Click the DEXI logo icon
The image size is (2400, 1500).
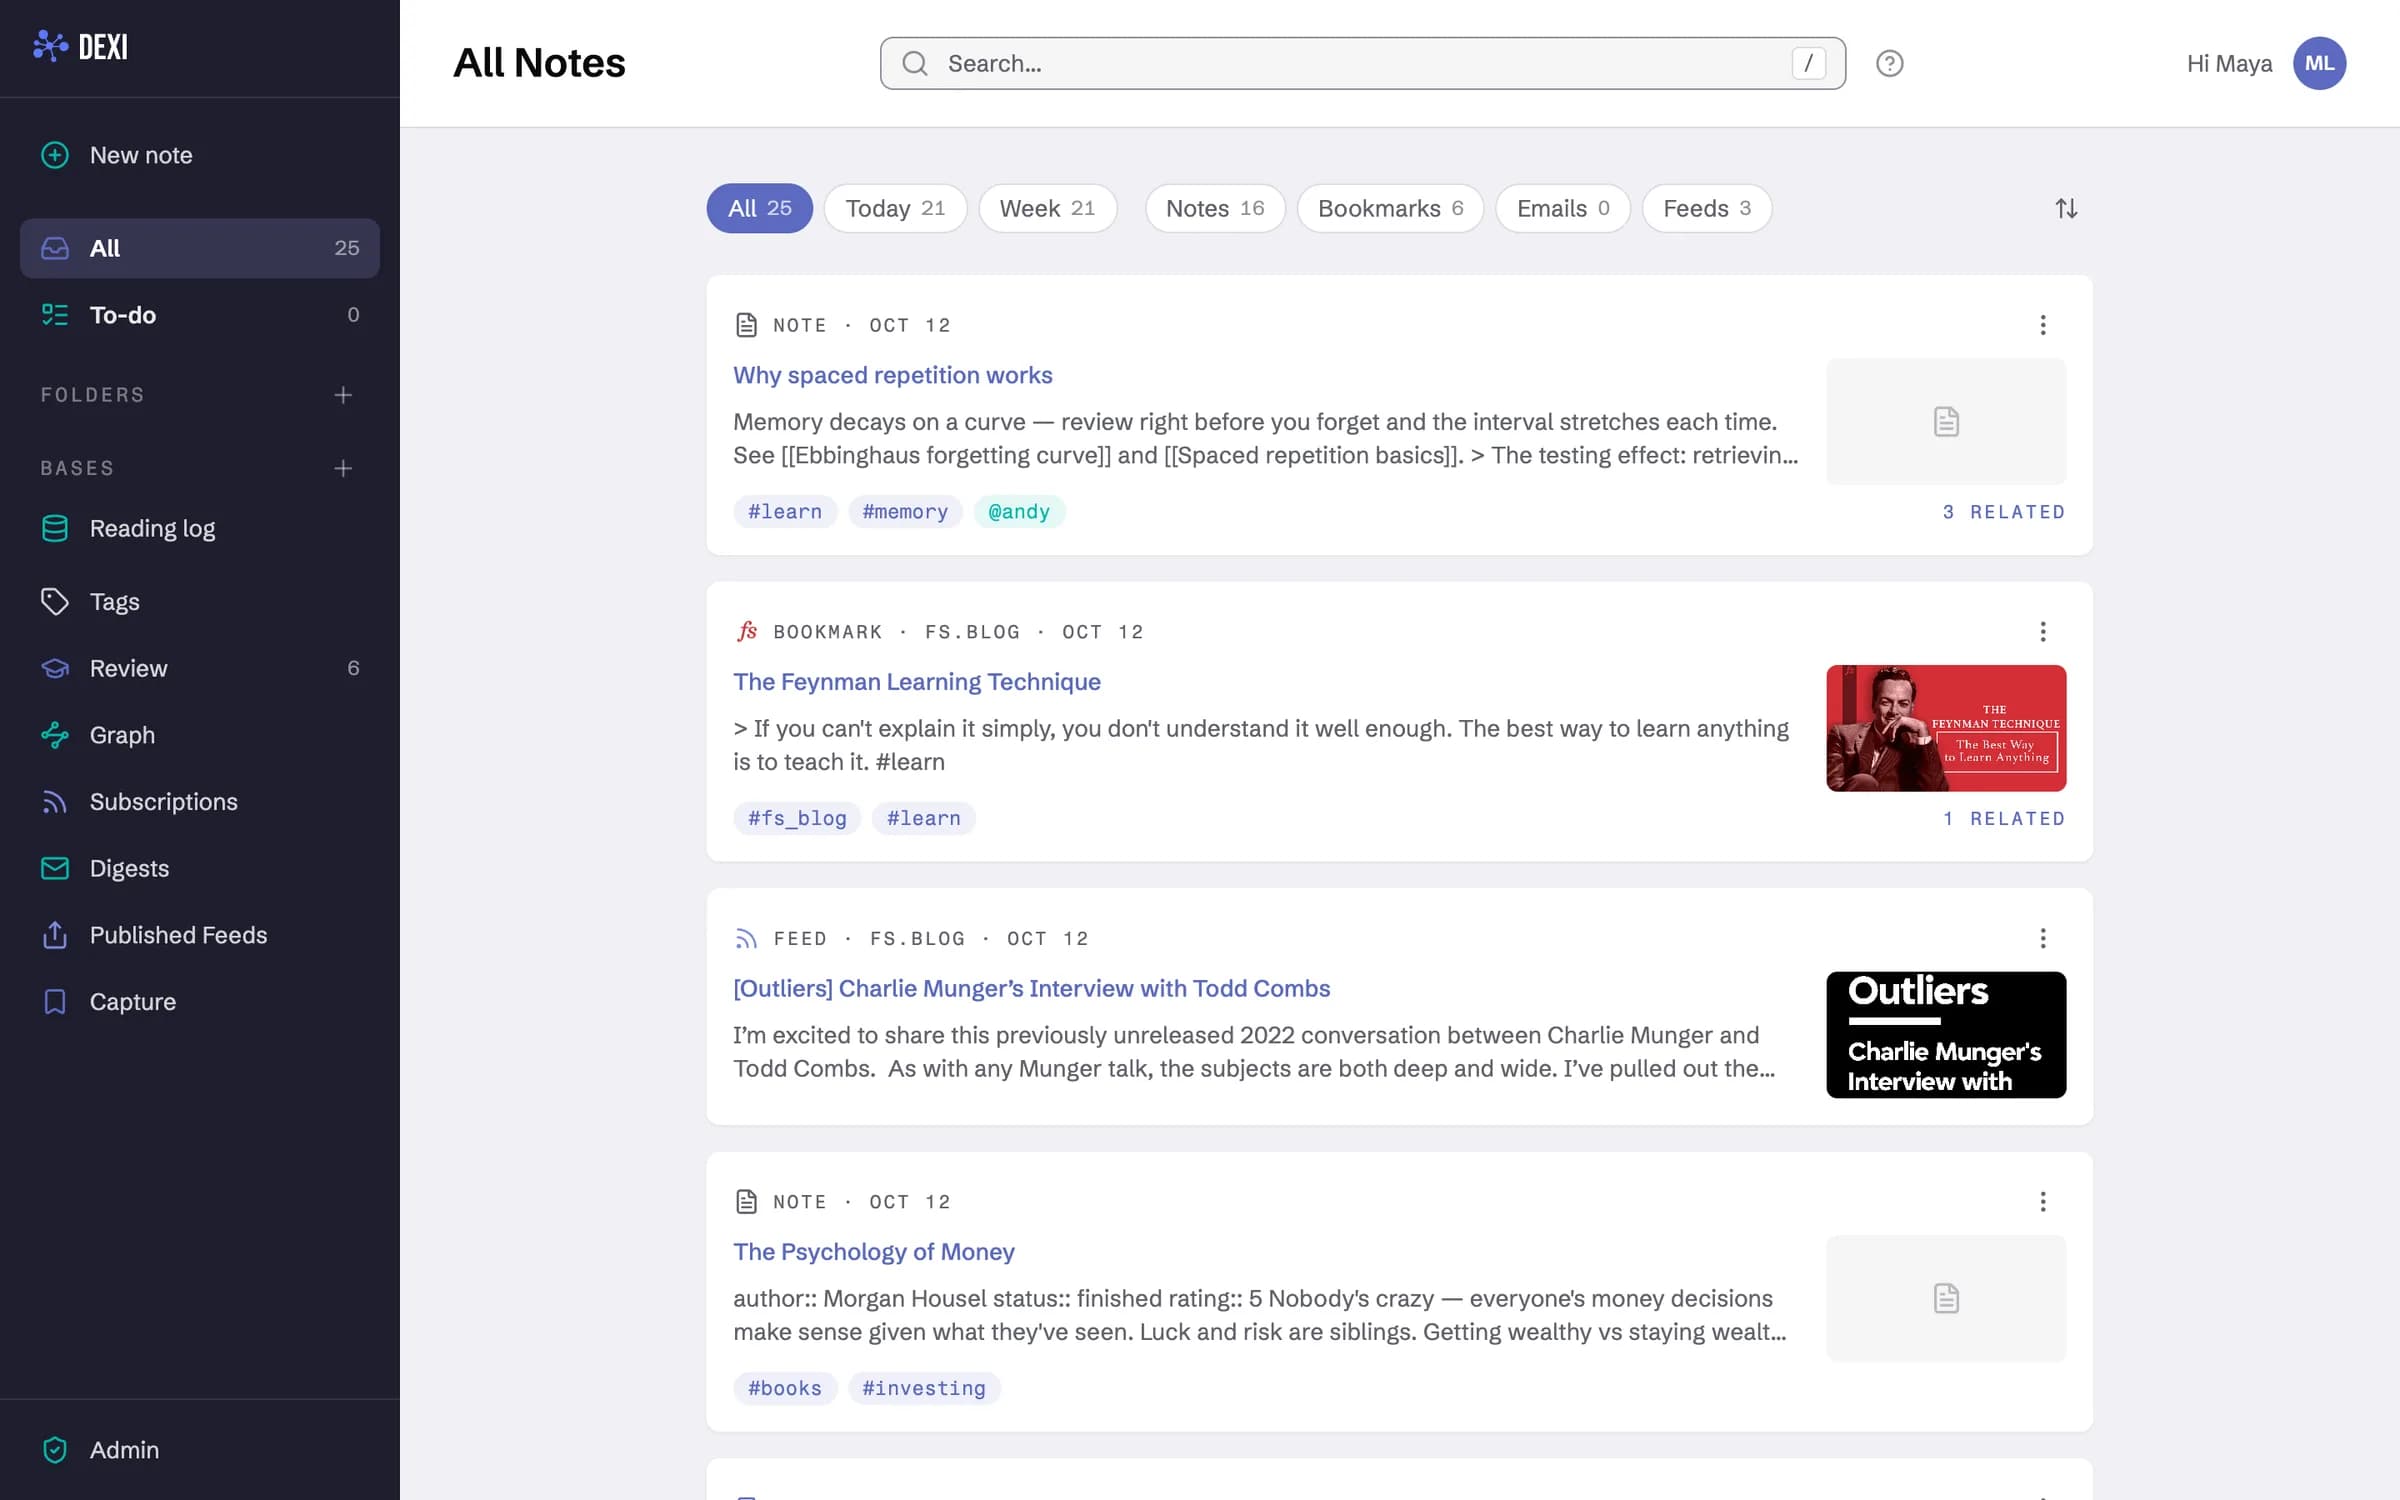pyautogui.click(x=50, y=46)
